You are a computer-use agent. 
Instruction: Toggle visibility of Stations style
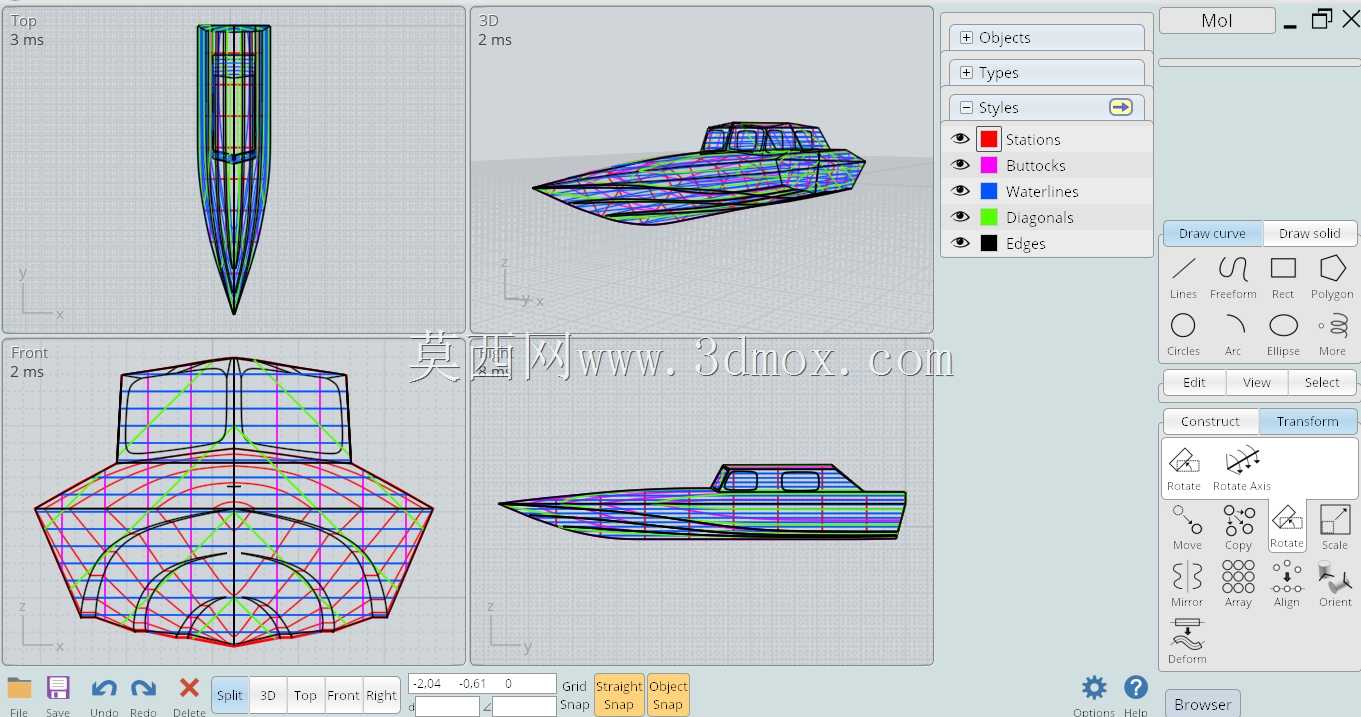pyautogui.click(x=961, y=139)
